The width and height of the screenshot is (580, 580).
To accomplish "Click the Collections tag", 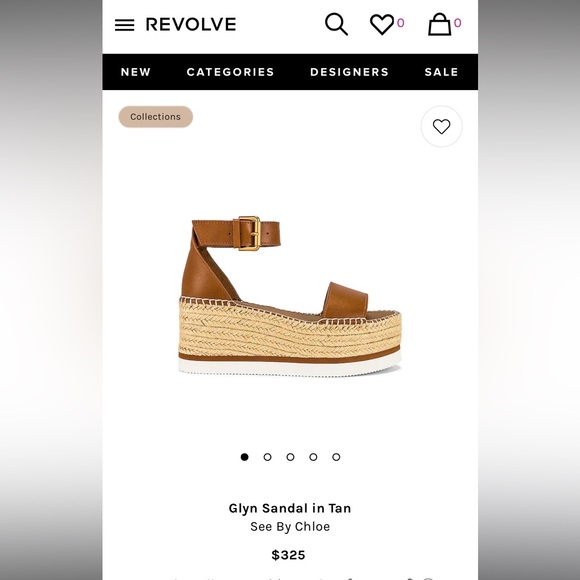I will coord(155,117).
